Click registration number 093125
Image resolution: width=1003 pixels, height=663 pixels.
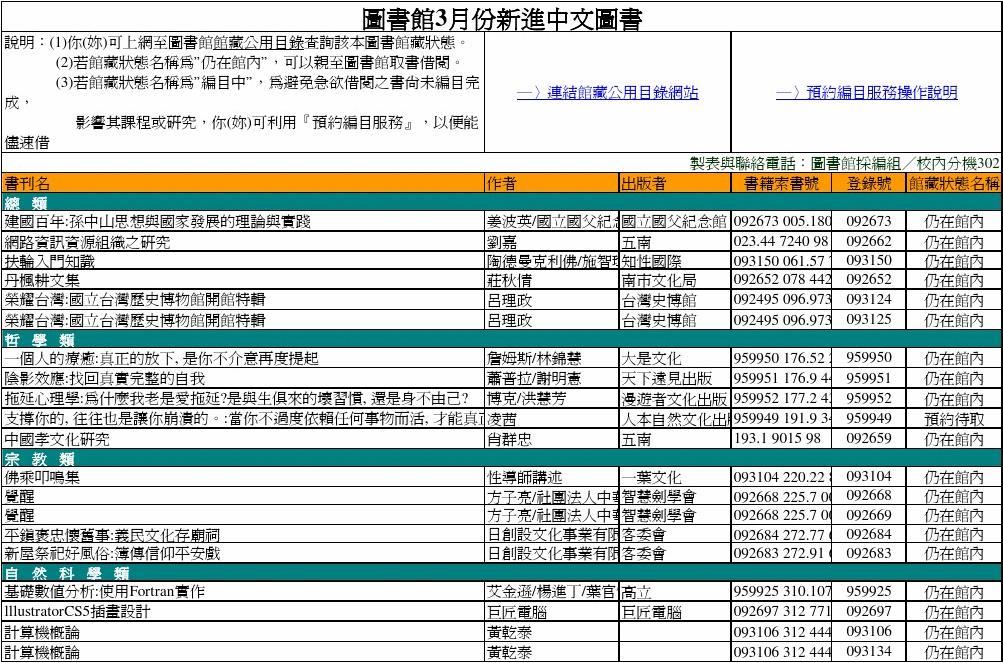point(869,318)
